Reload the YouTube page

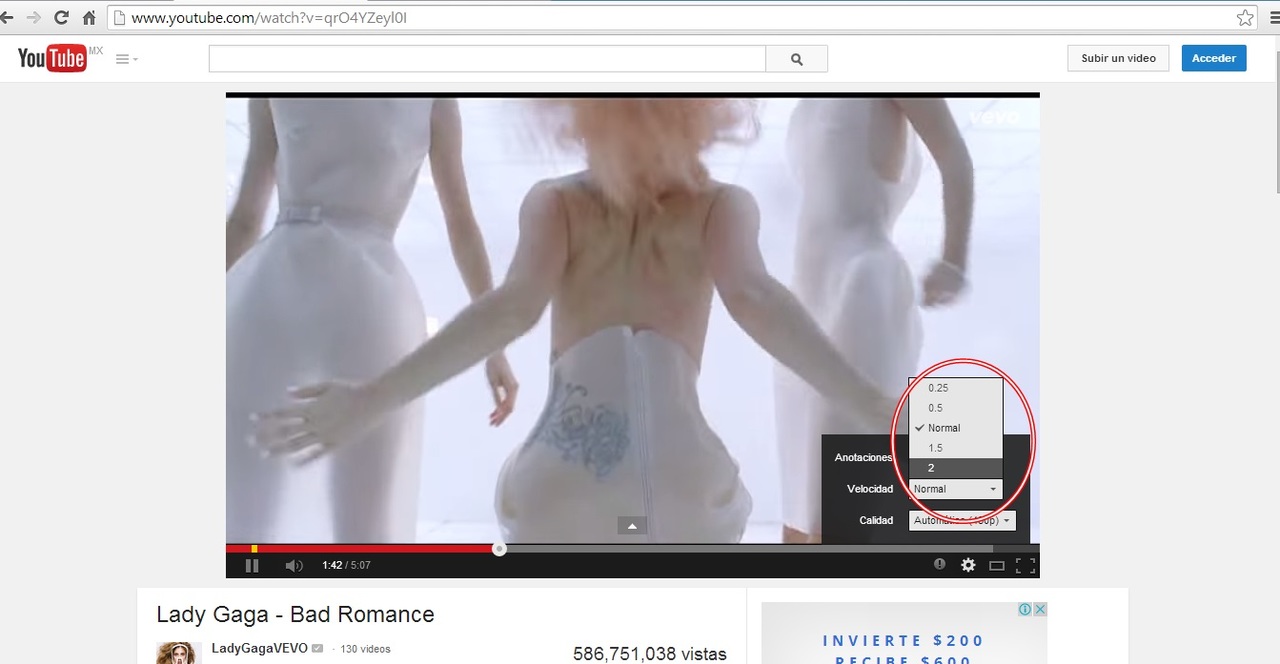[x=62, y=18]
